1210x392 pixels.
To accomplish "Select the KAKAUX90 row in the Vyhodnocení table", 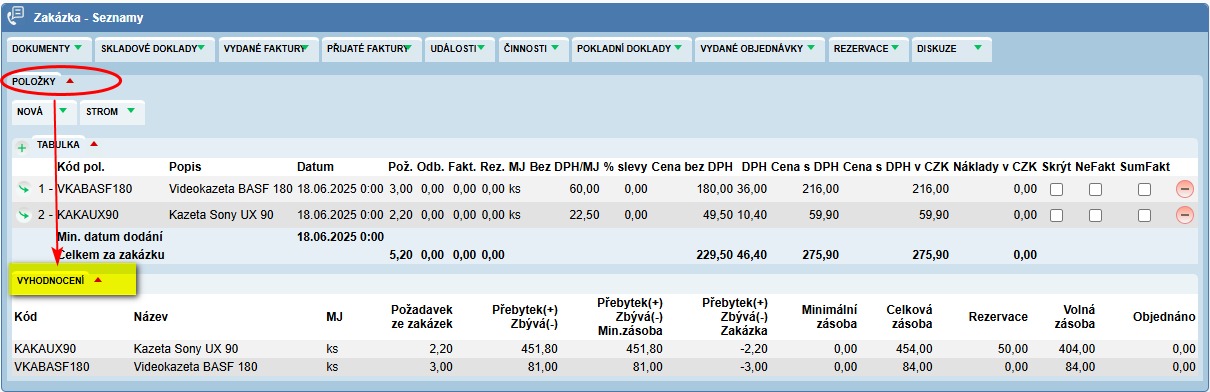I will pos(605,349).
